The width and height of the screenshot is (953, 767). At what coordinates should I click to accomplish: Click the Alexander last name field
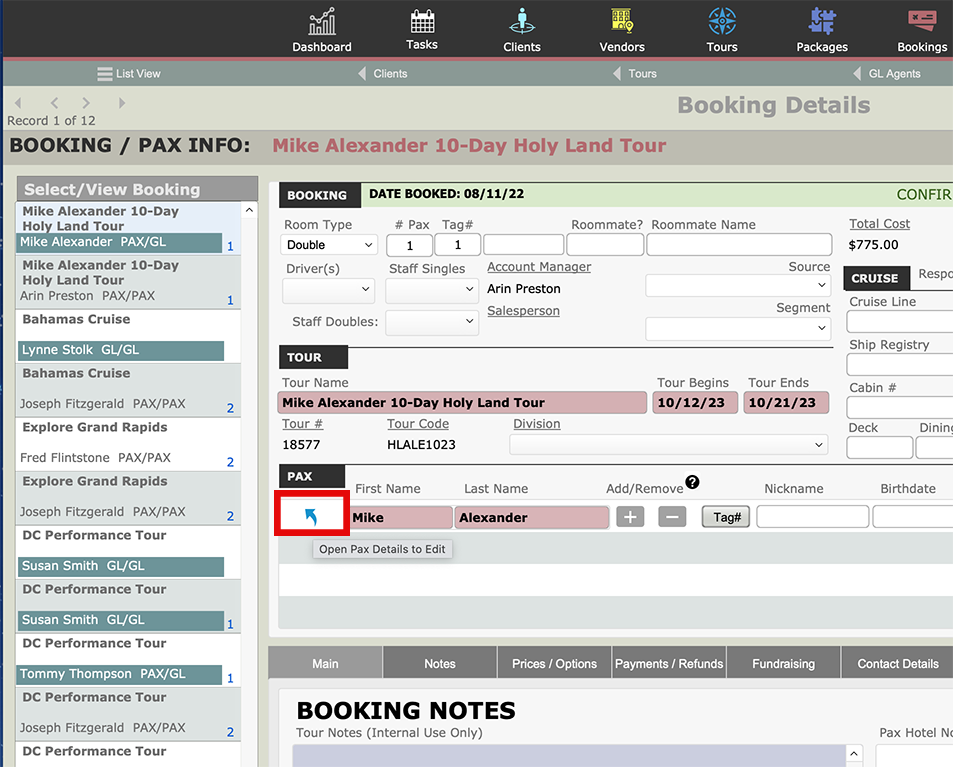(532, 517)
